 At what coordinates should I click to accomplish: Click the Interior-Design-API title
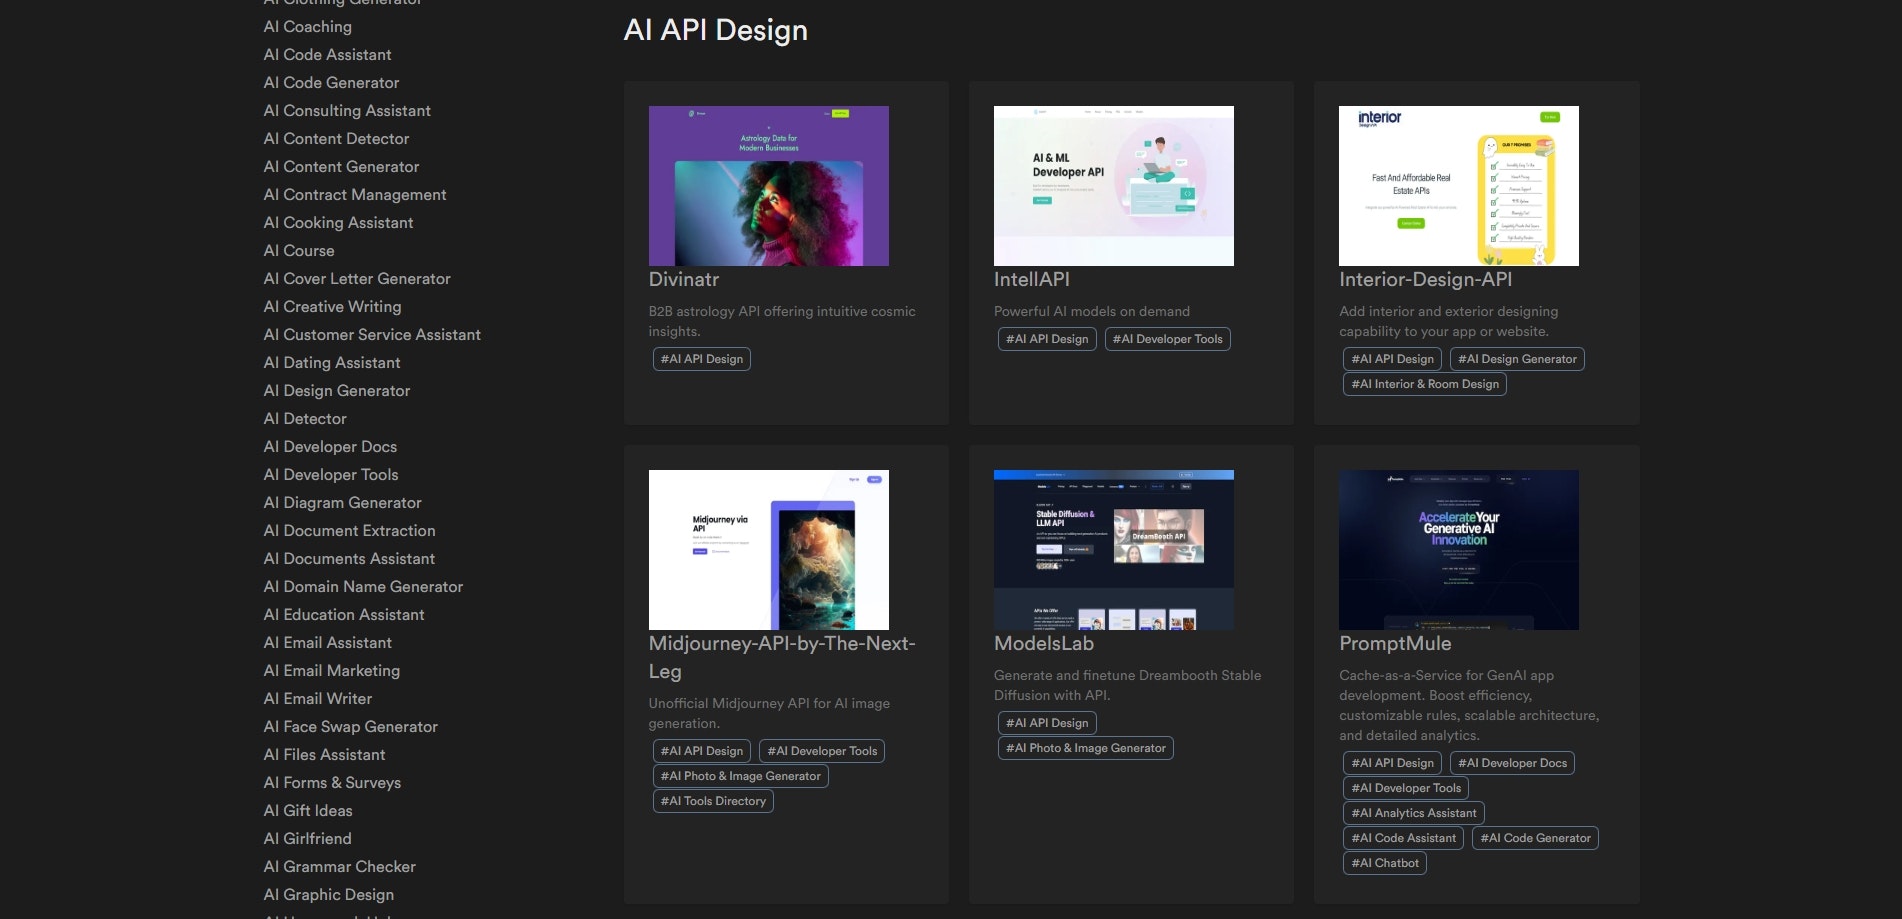pyautogui.click(x=1425, y=280)
